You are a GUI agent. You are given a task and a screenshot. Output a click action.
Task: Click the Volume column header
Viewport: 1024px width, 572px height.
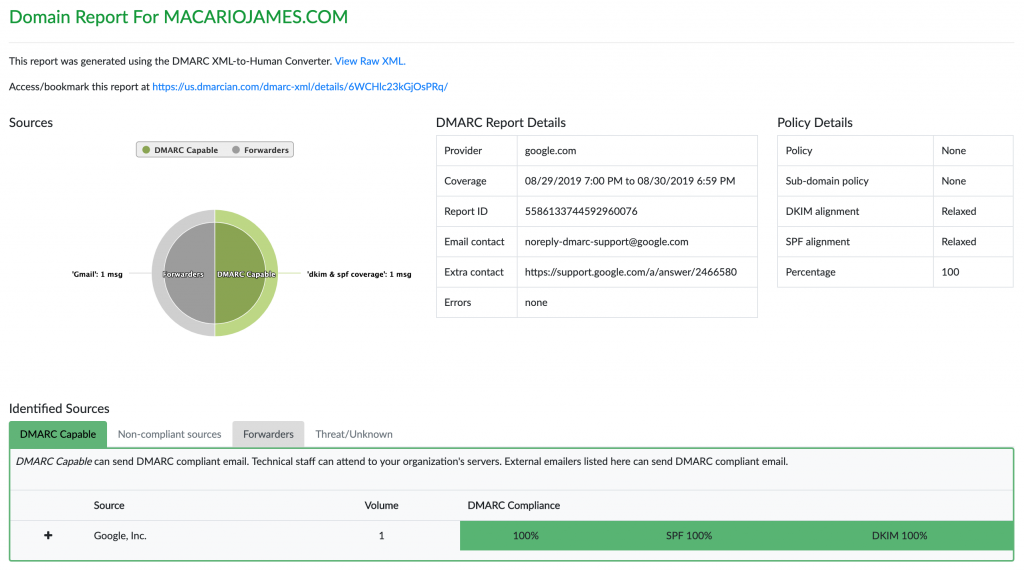pyautogui.click(x=381, y=505)
